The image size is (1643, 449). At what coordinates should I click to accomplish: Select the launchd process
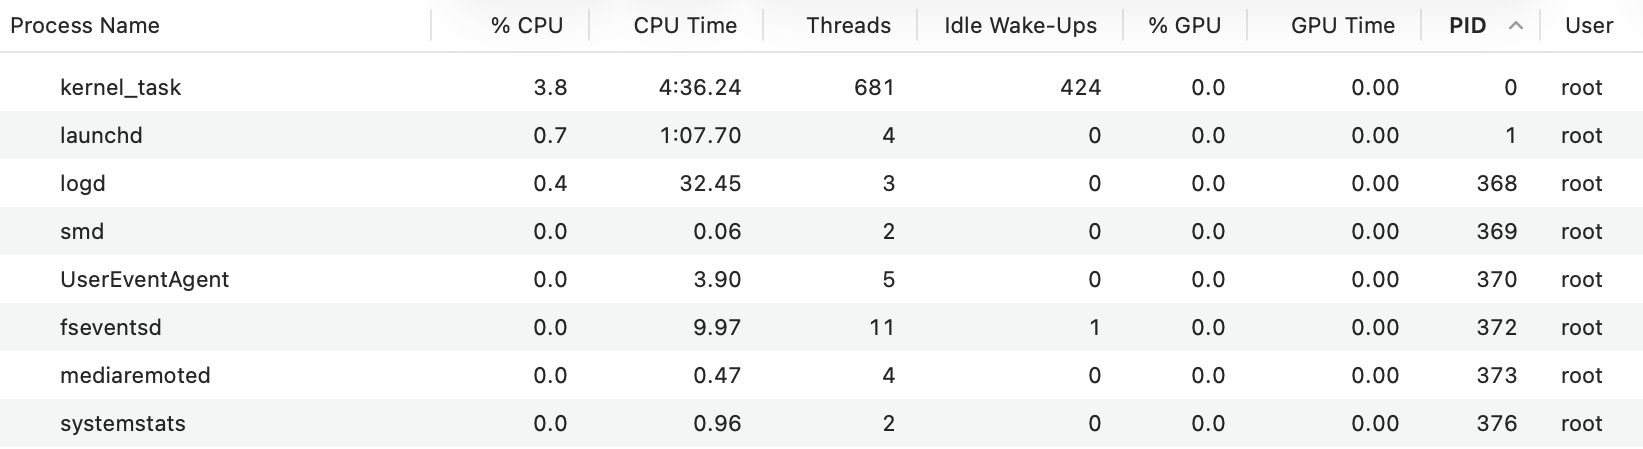[x=101, y=136]
